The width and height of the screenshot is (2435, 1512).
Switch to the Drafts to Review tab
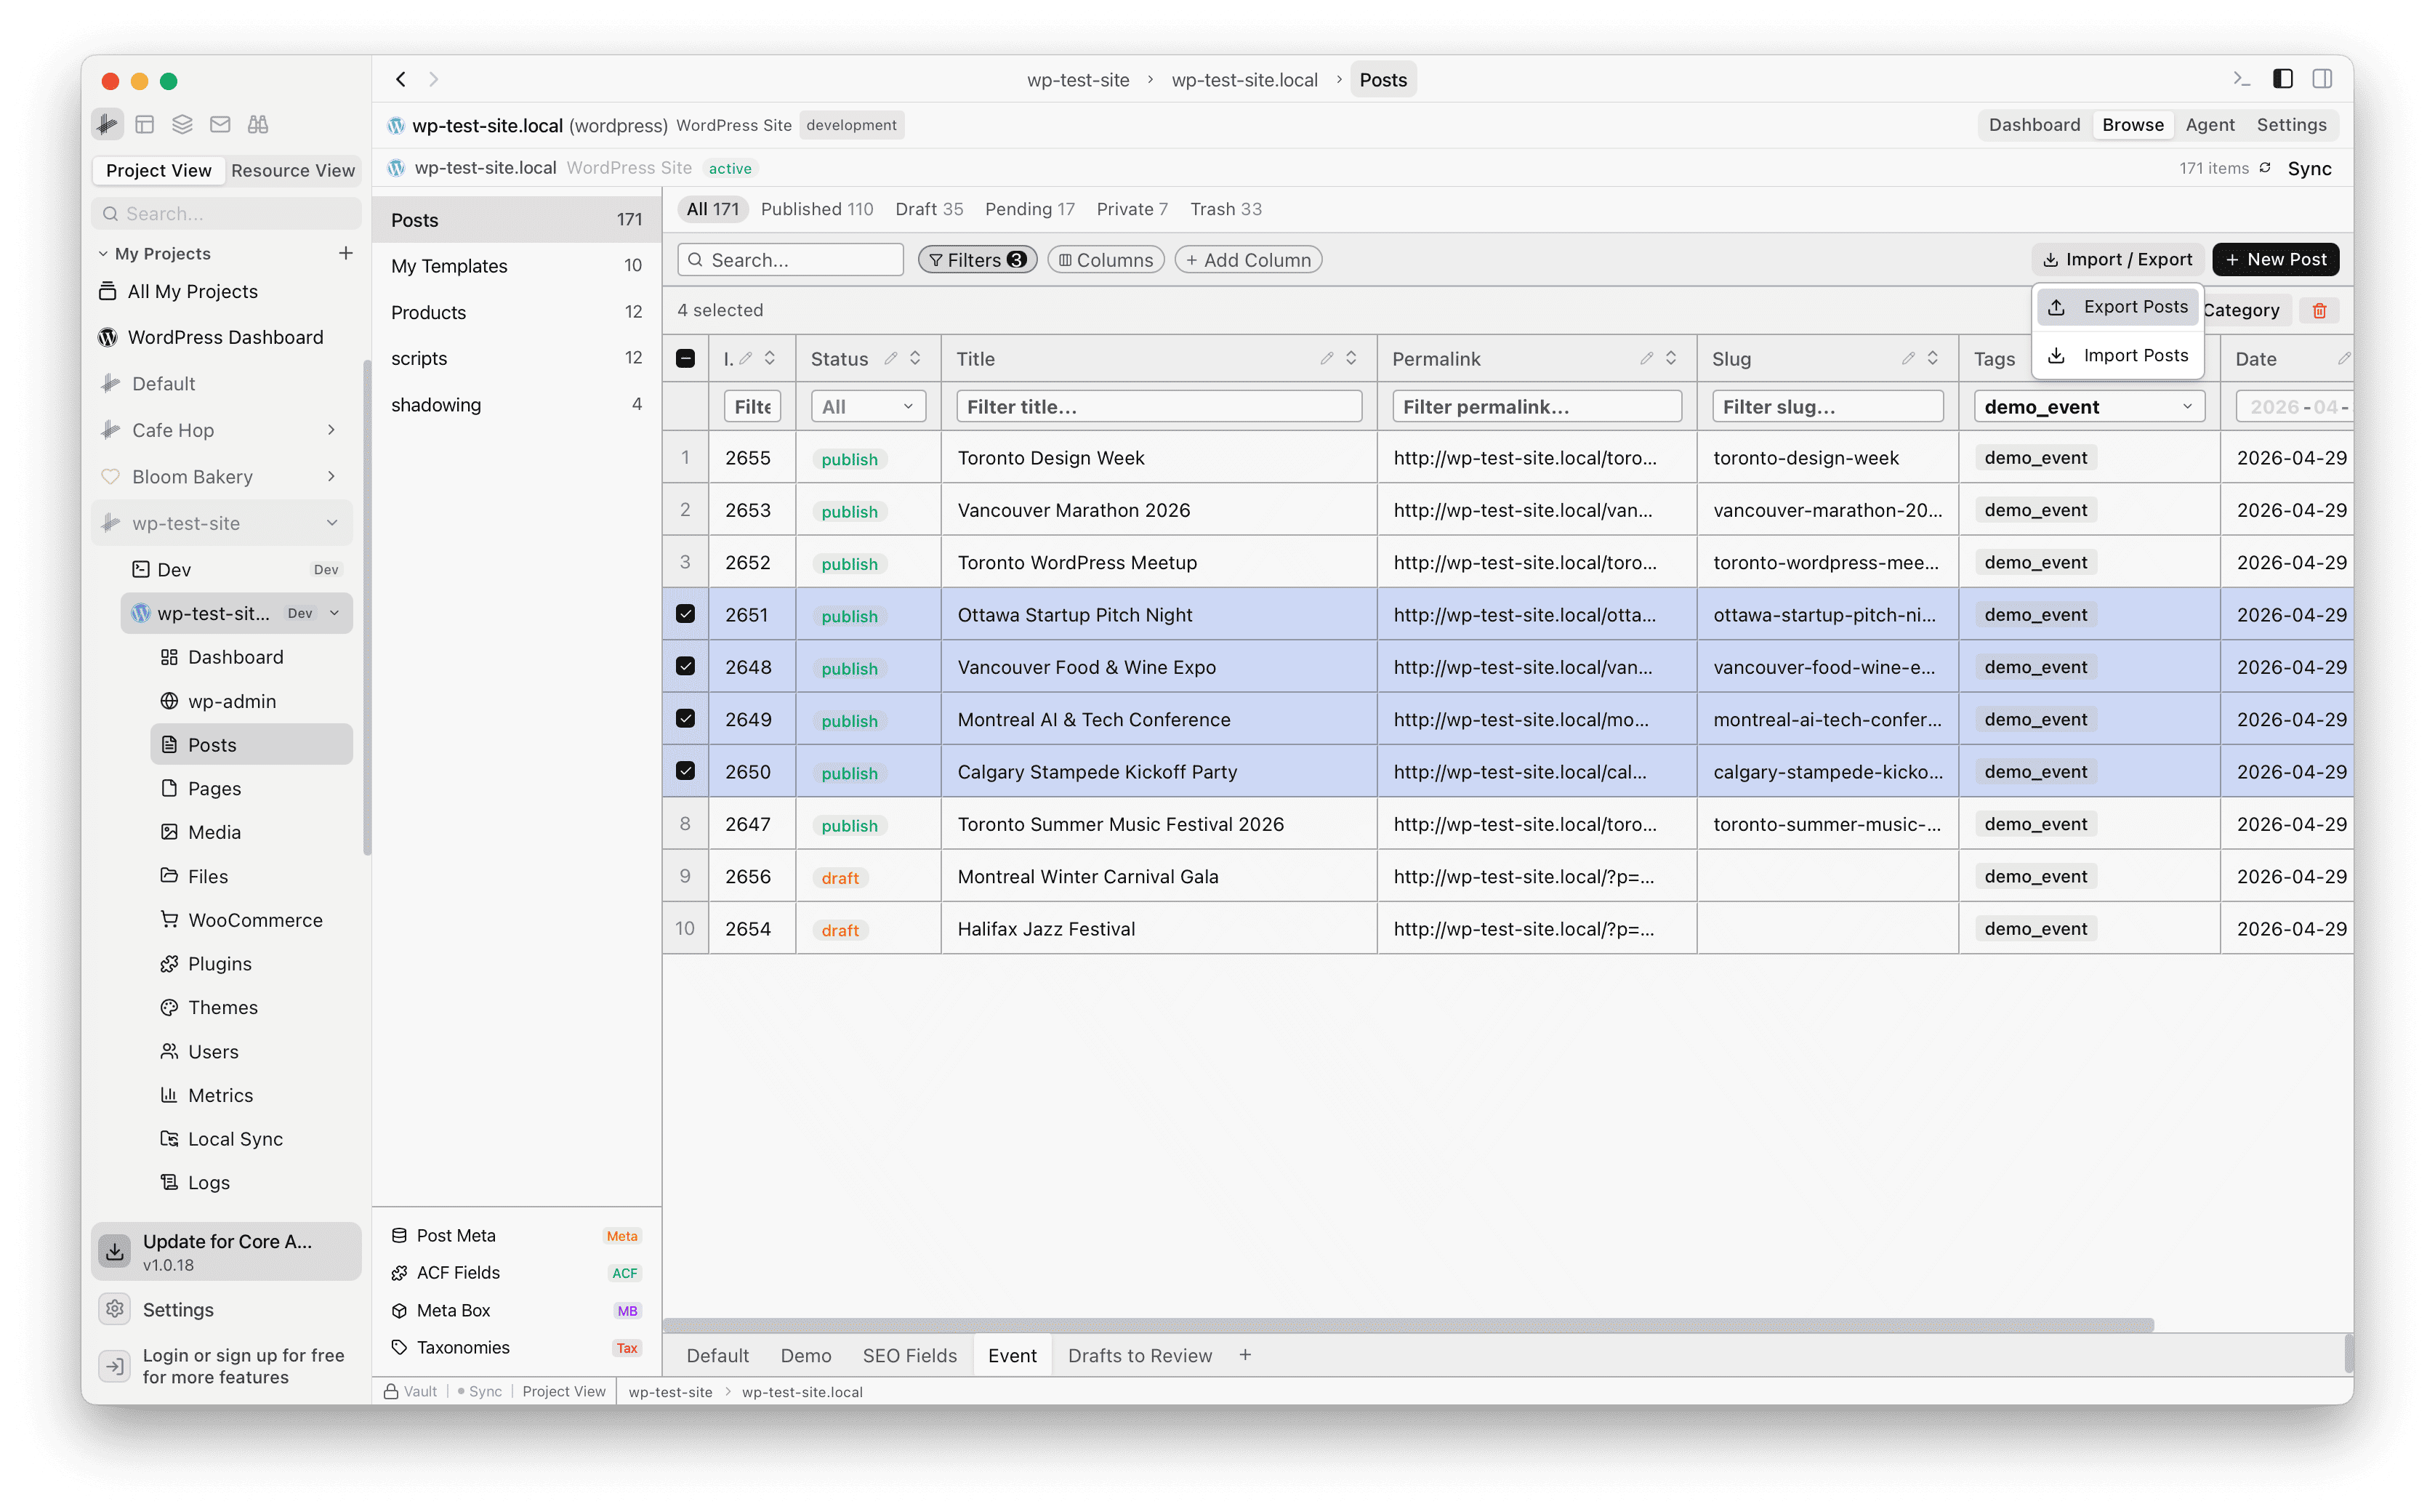coord(1139,1355)
